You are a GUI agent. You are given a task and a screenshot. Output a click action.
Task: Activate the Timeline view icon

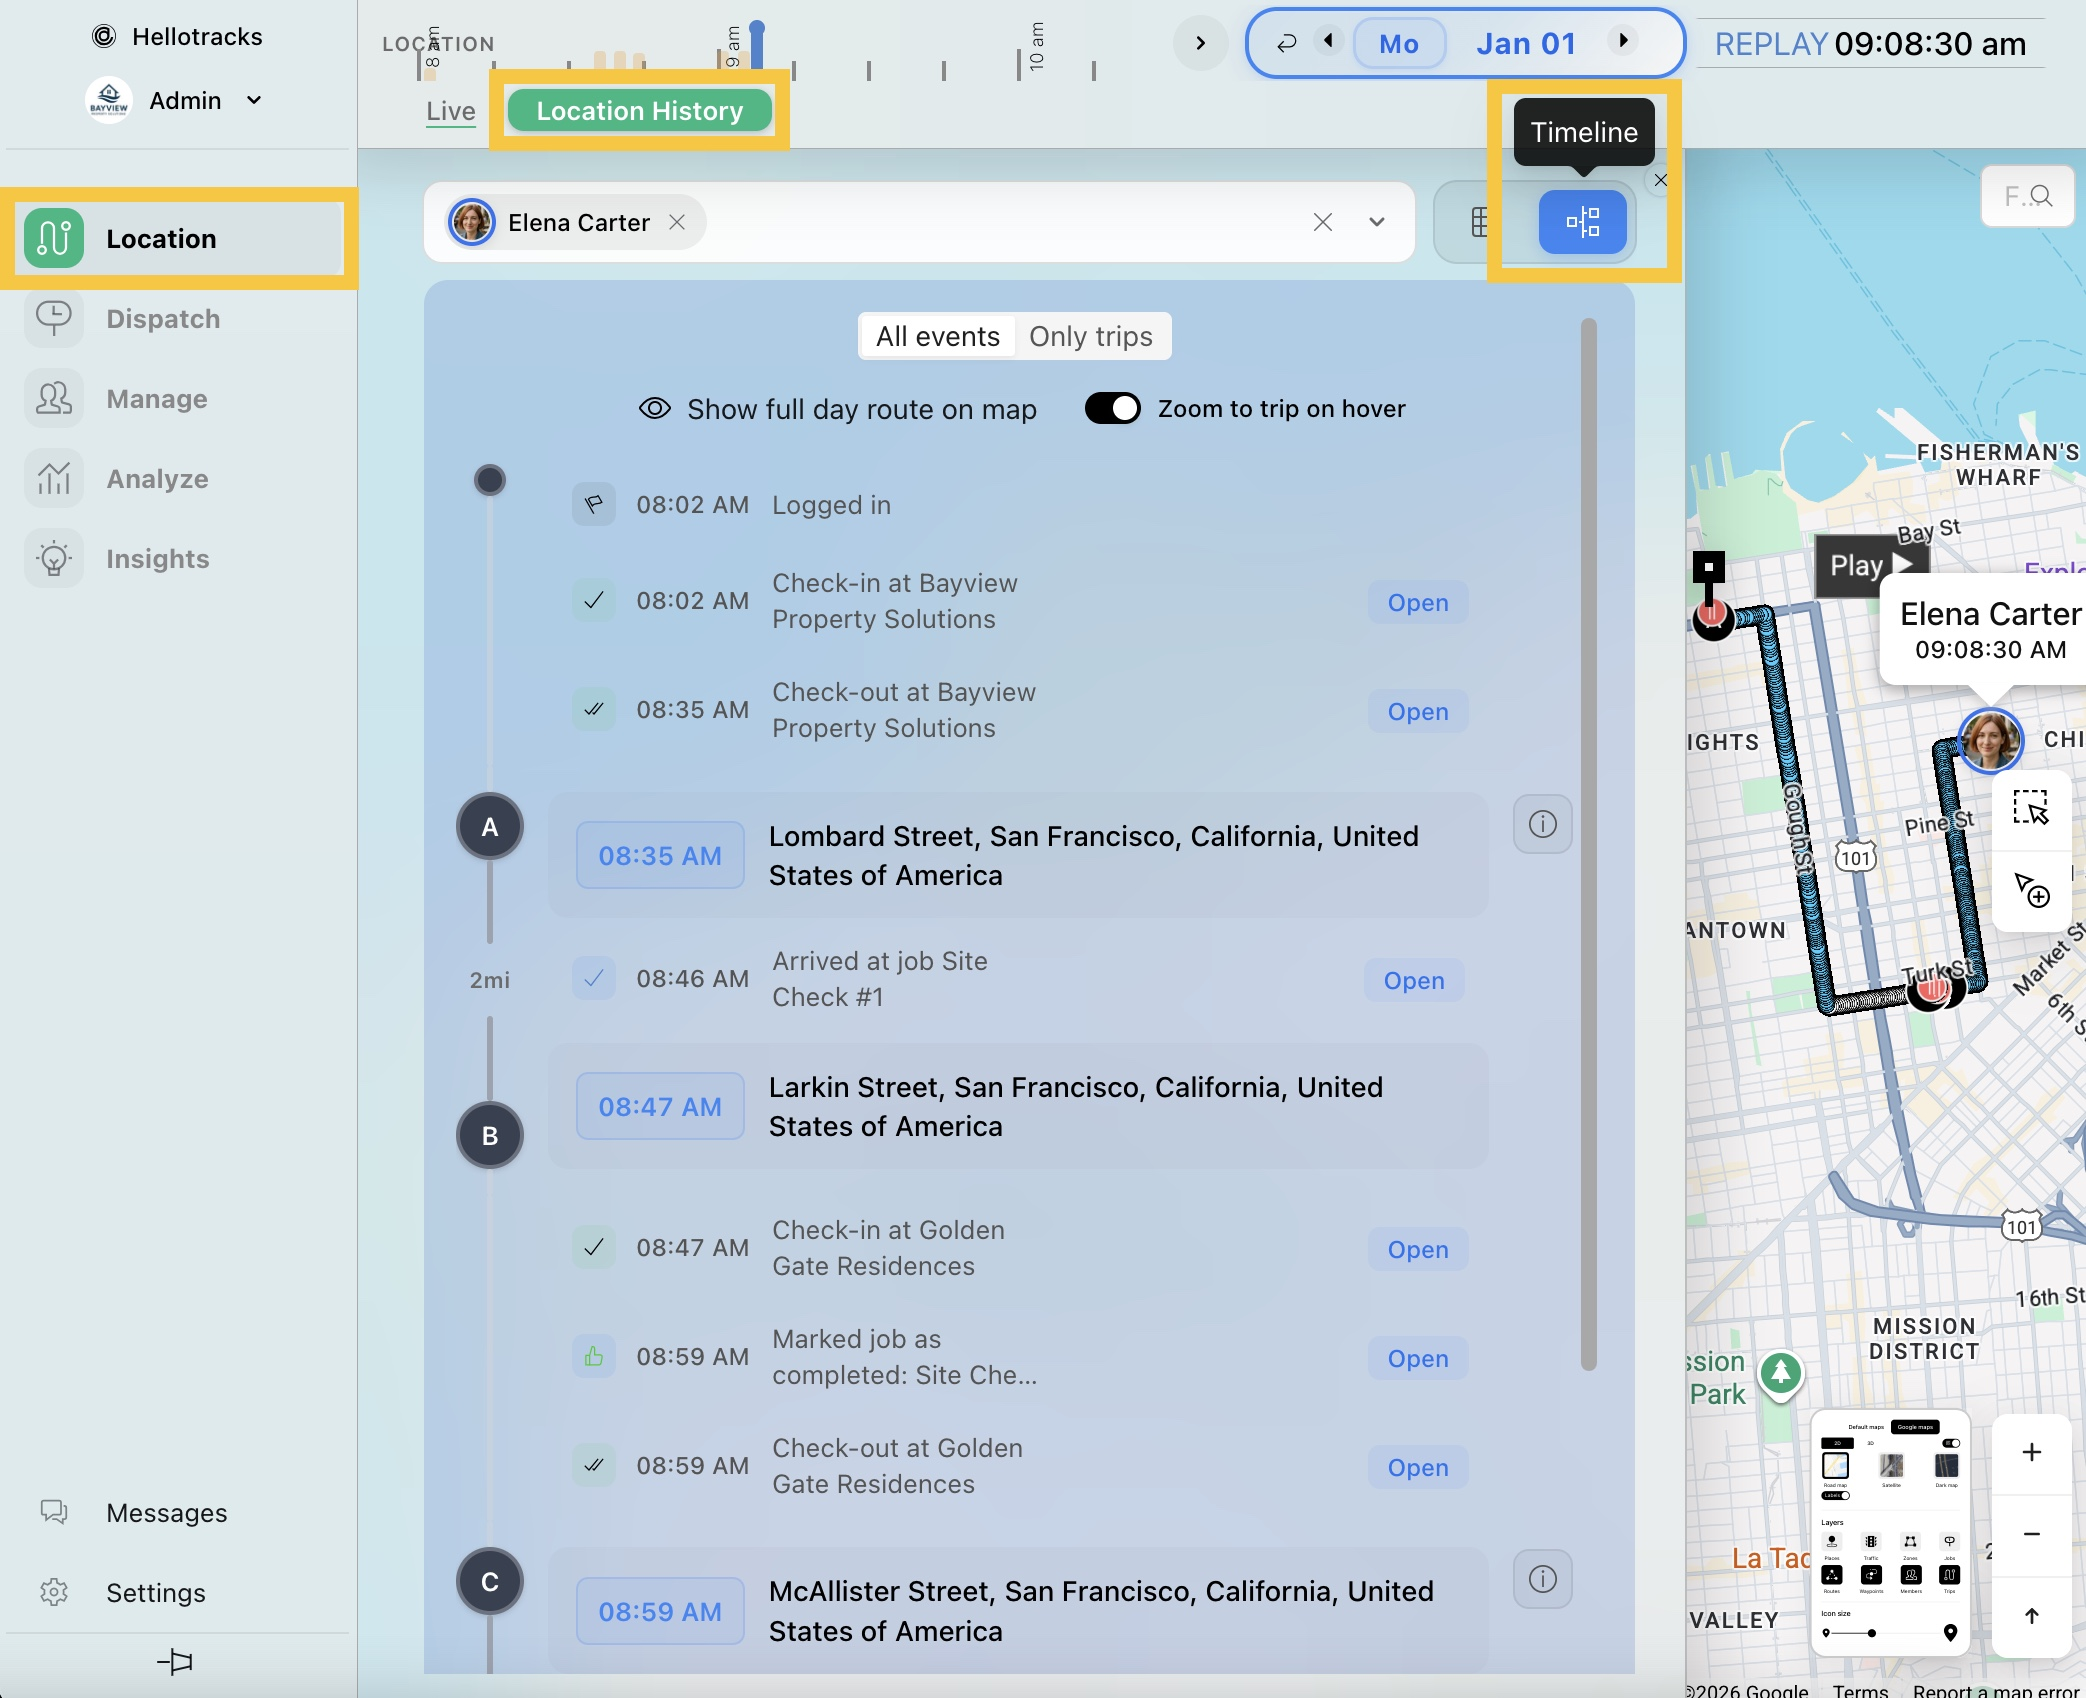(x=1582, y=222)
